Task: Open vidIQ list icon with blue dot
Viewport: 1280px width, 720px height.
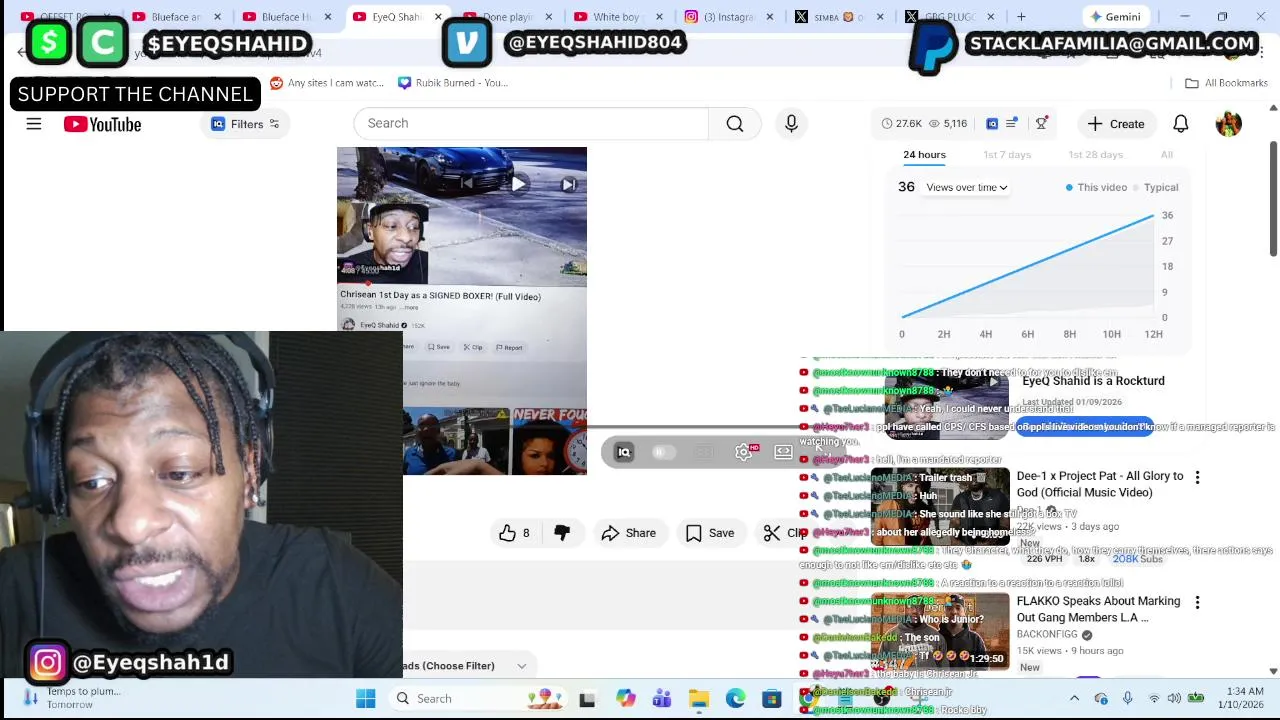Action: click(x=1011, y=124)
